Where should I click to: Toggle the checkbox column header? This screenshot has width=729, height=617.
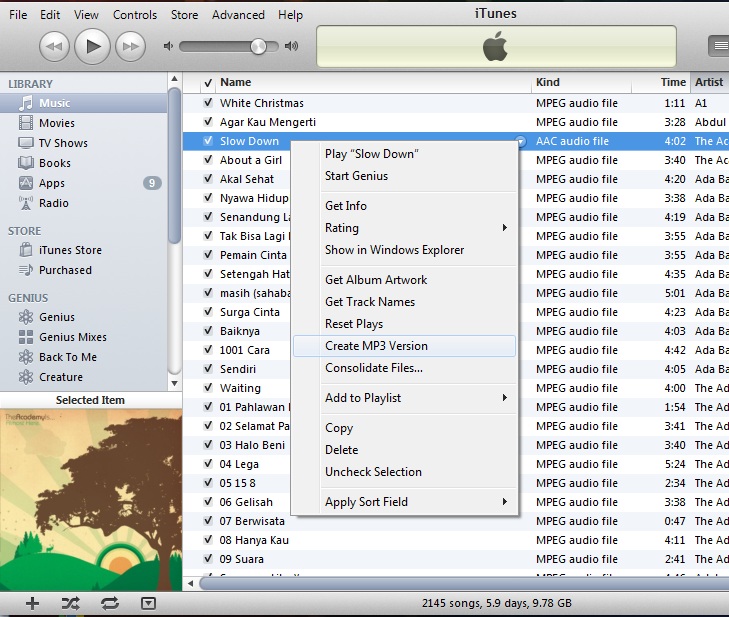208,83
